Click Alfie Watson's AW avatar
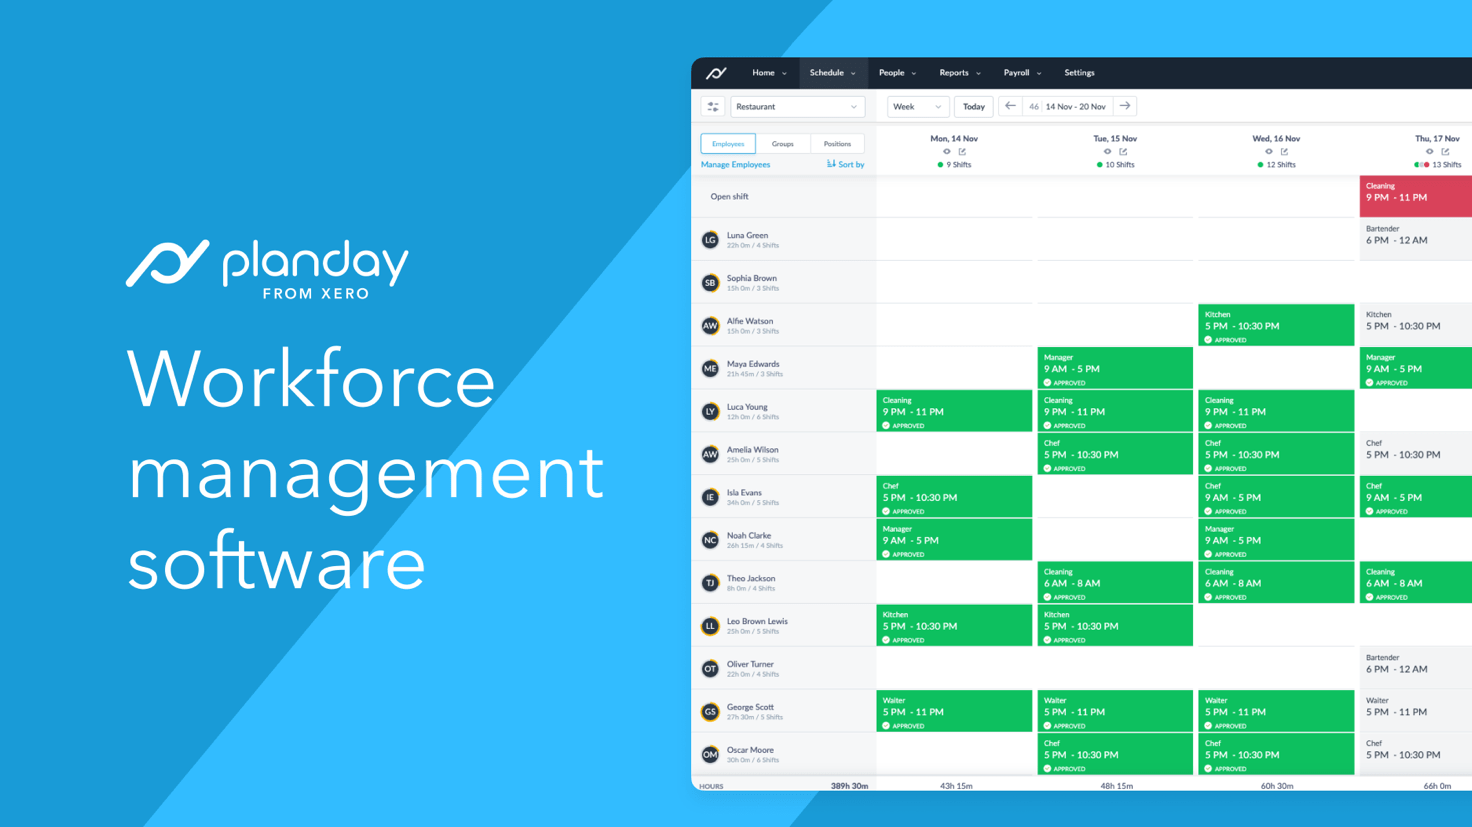The width and height of the screenshot is (1472, 827). [x=710, y=326]
